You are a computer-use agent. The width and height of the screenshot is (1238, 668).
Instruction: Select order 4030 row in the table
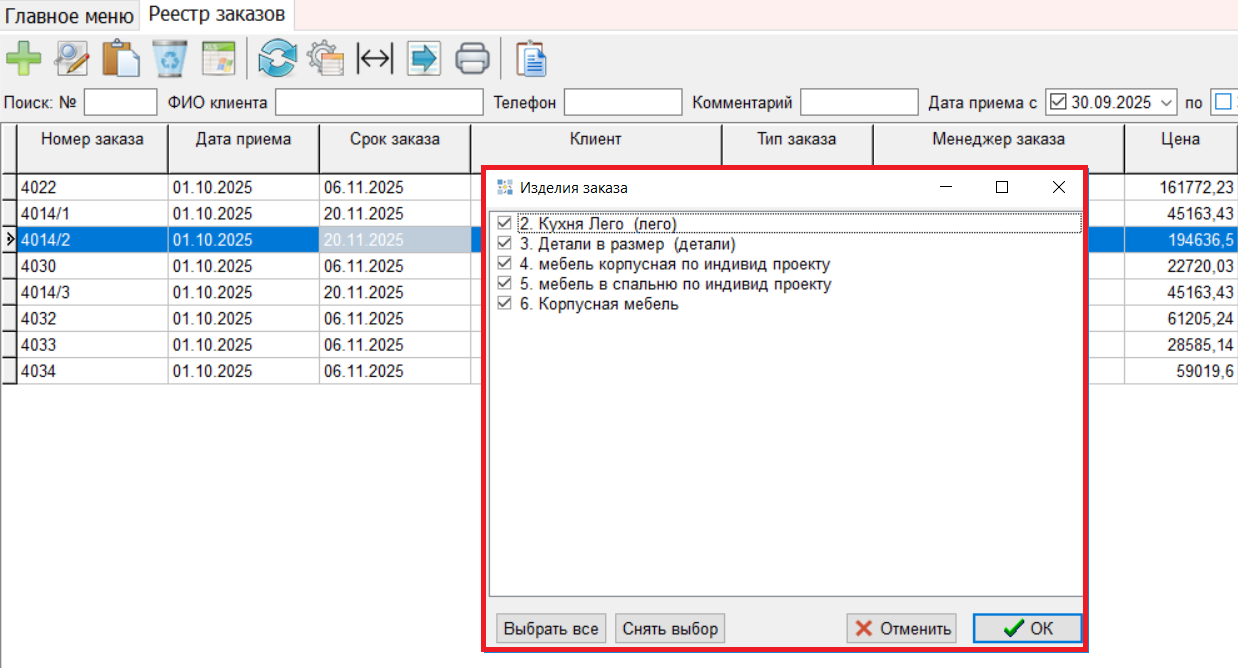click(x=93, y=266)
